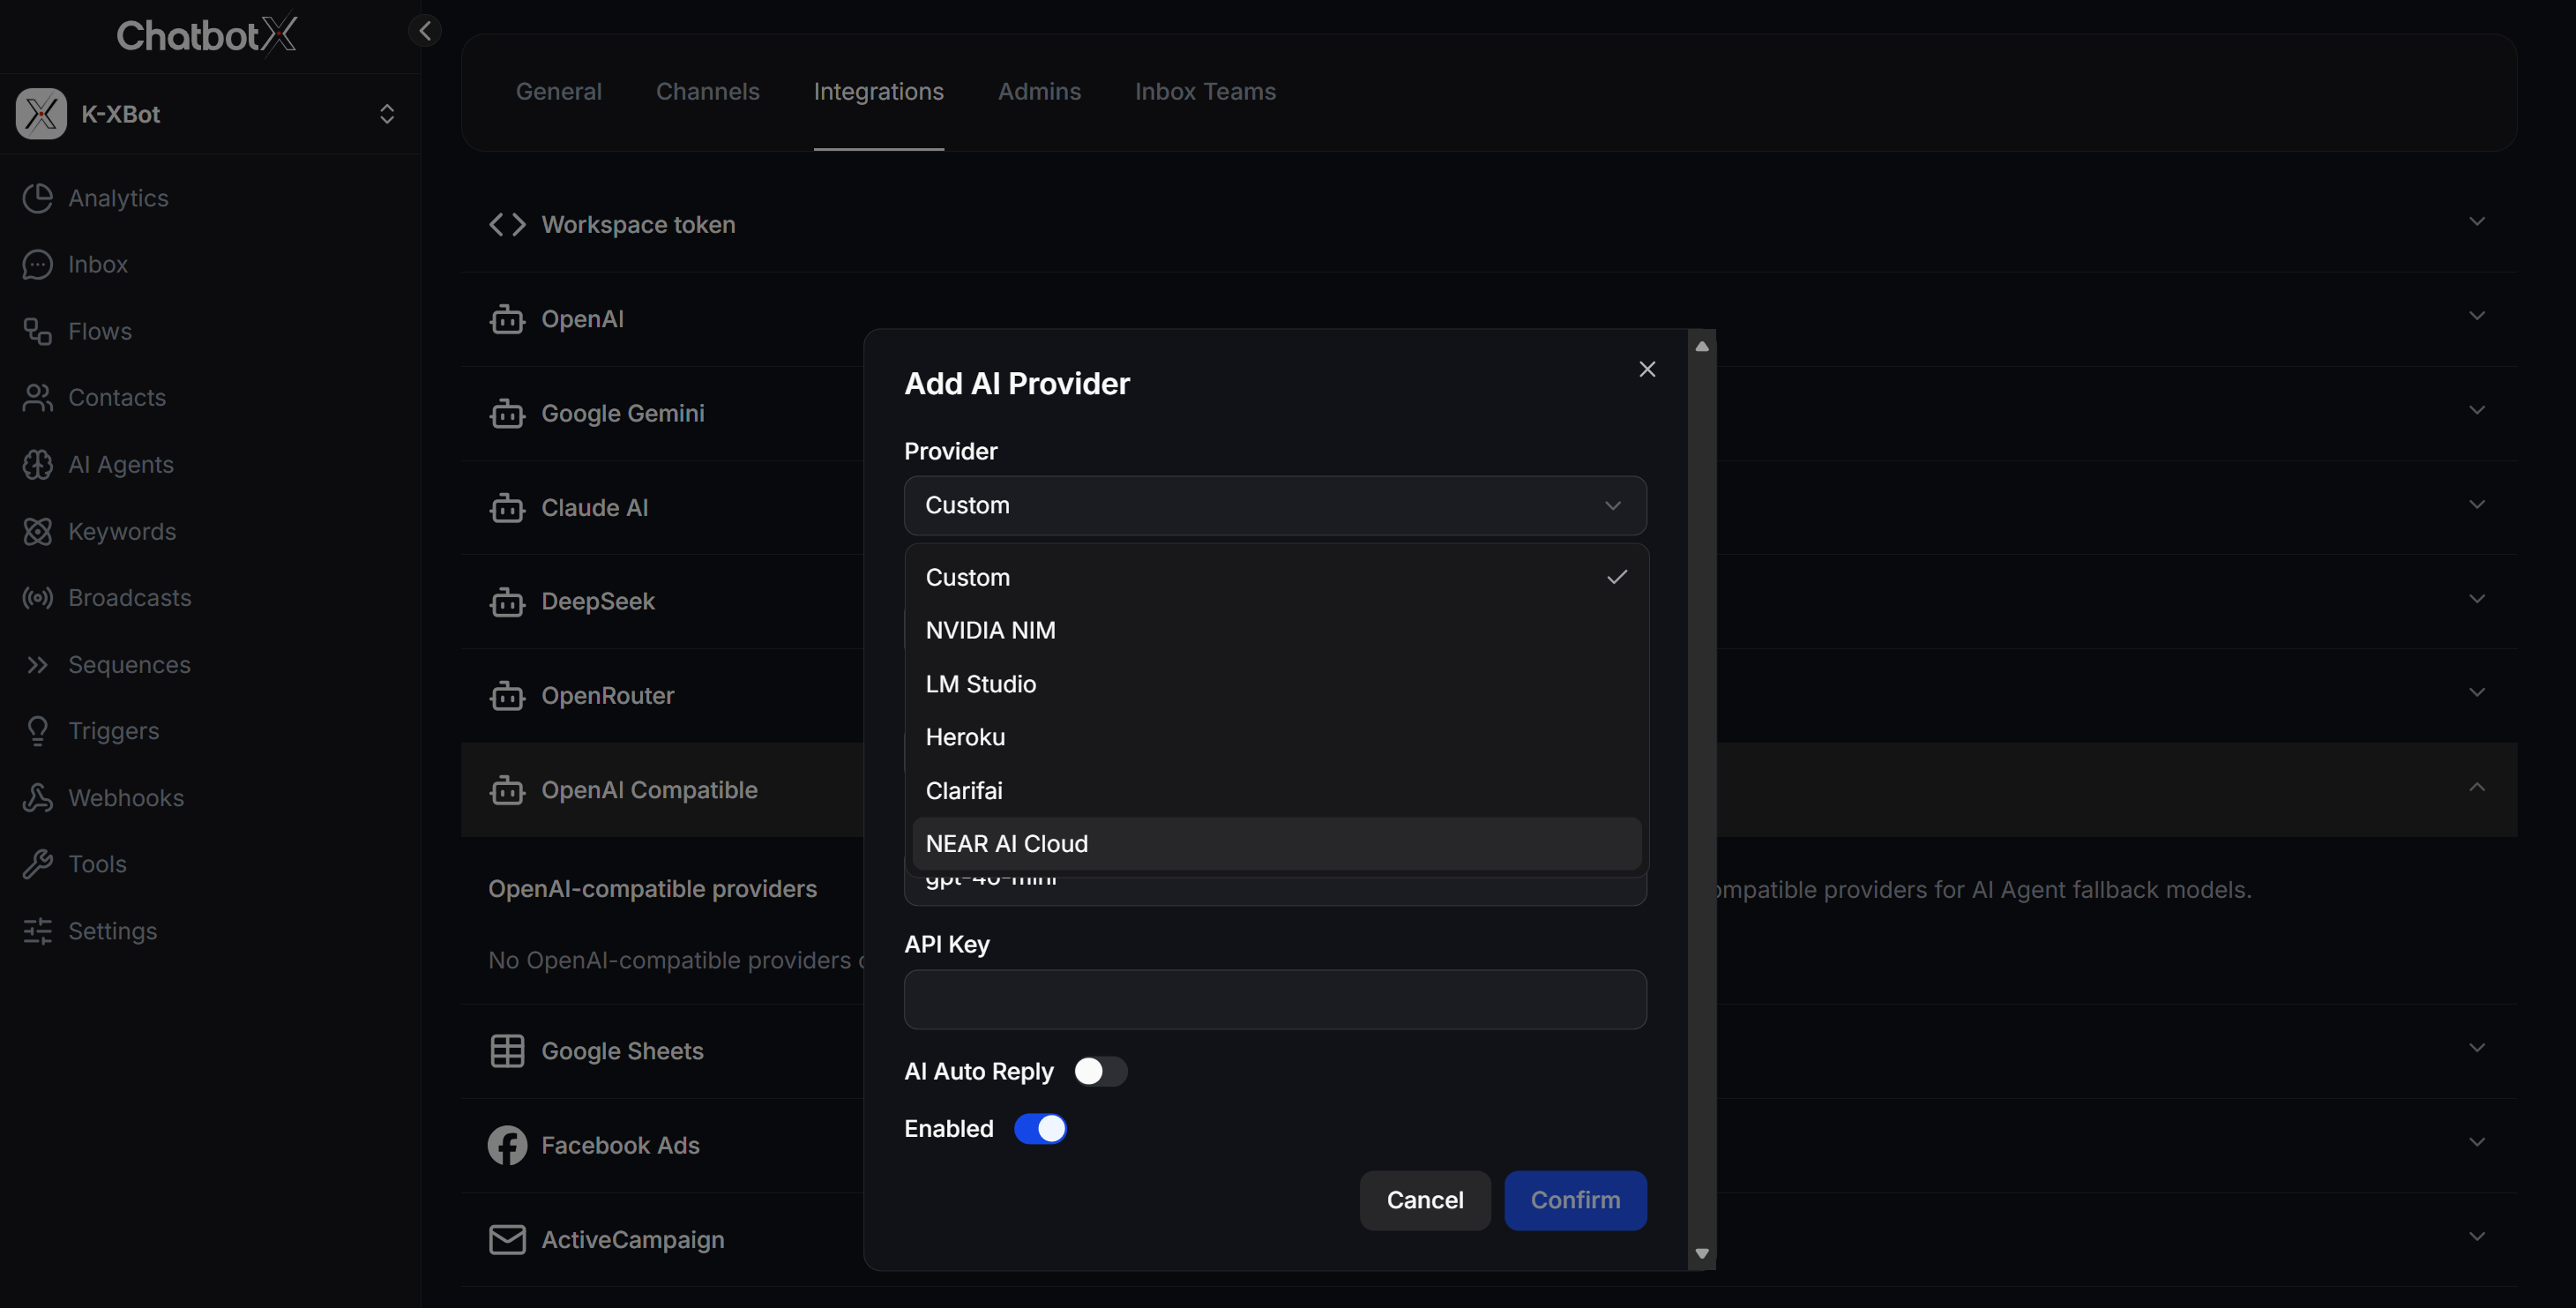Click the Confirm button
The image size is (2576, 1308).
[1575, 1200]
